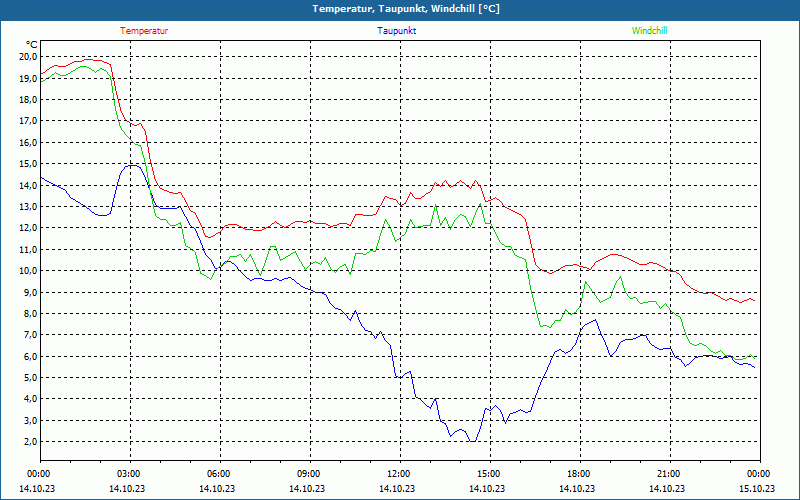The image size is (800, 500).
Task: Click the 03:00 time label
Action: tap(127, 474)
